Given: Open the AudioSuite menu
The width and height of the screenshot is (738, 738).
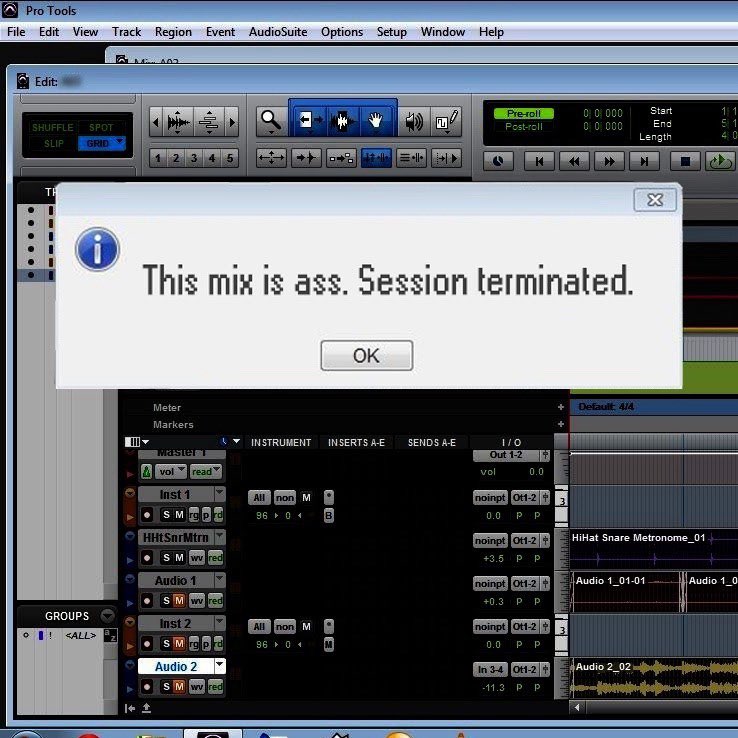Looking at the screenshot, I should (278, 32).
